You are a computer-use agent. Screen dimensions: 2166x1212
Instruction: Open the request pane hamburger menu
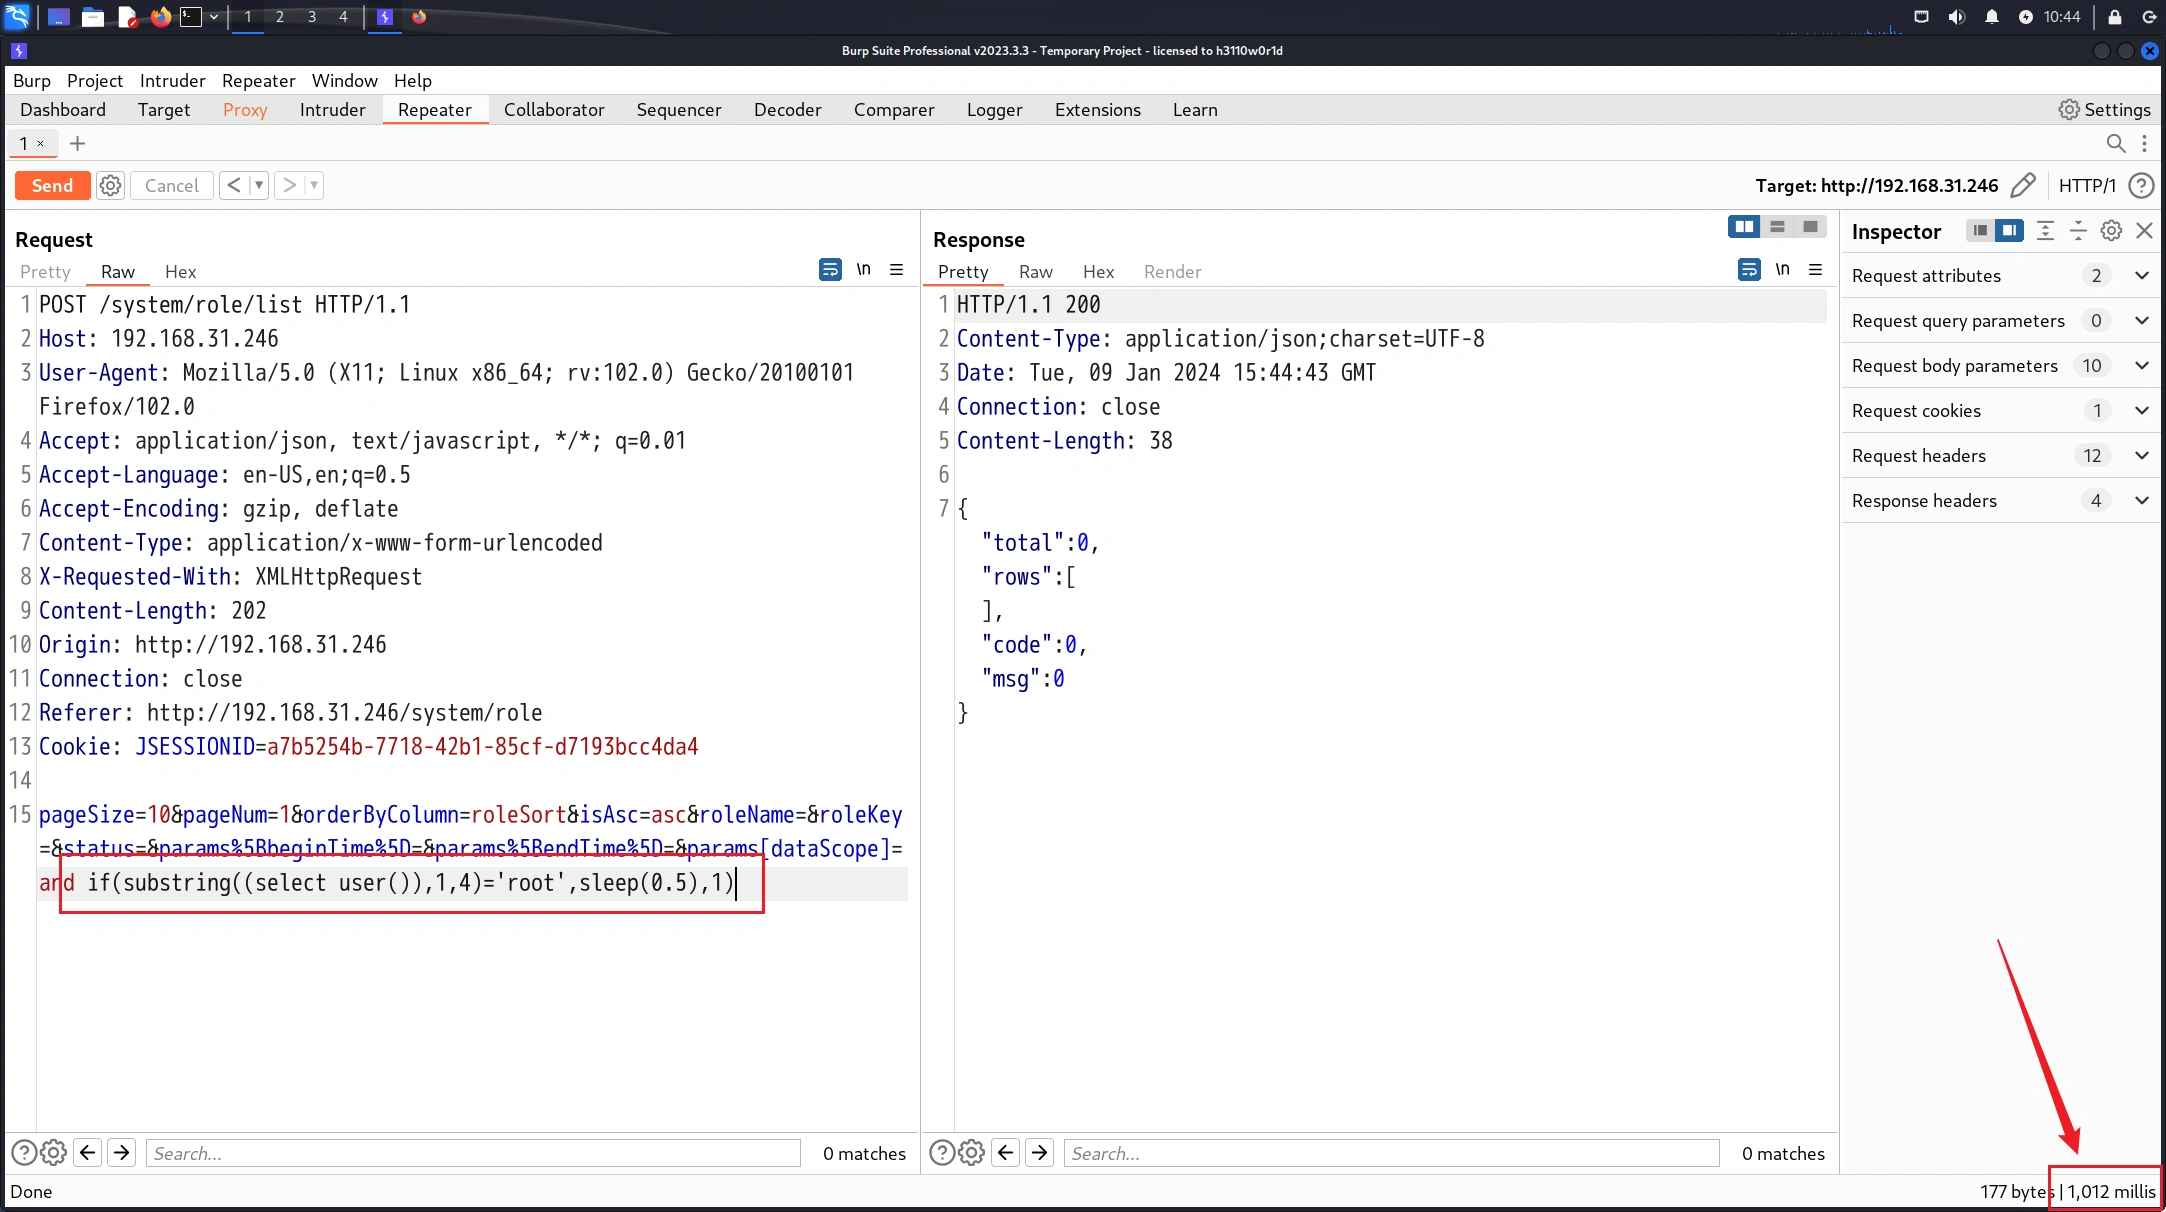pyautogui.click(x=897, y=270)
